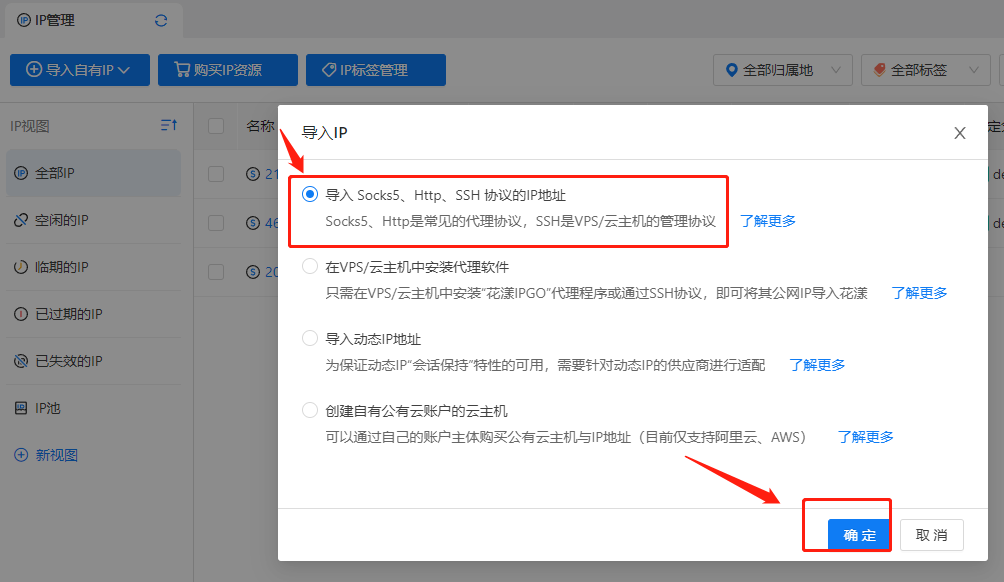The width and height of the screenshot is (1004, 582).
Task: Open the IP池 view
Action: (48, 408)
